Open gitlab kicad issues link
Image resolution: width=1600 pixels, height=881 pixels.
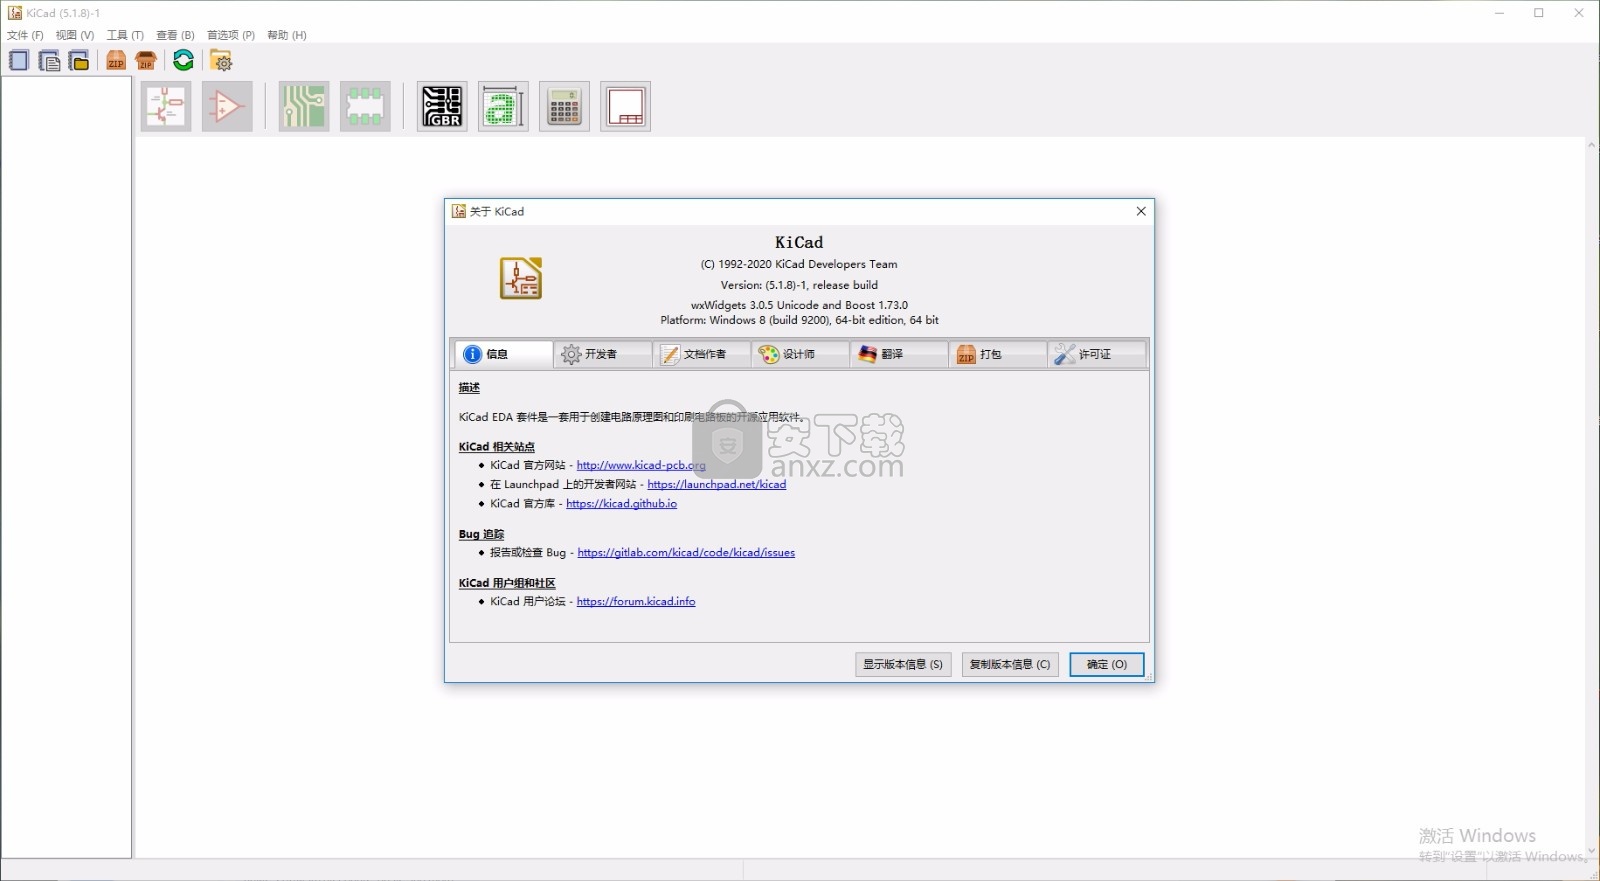686,552
